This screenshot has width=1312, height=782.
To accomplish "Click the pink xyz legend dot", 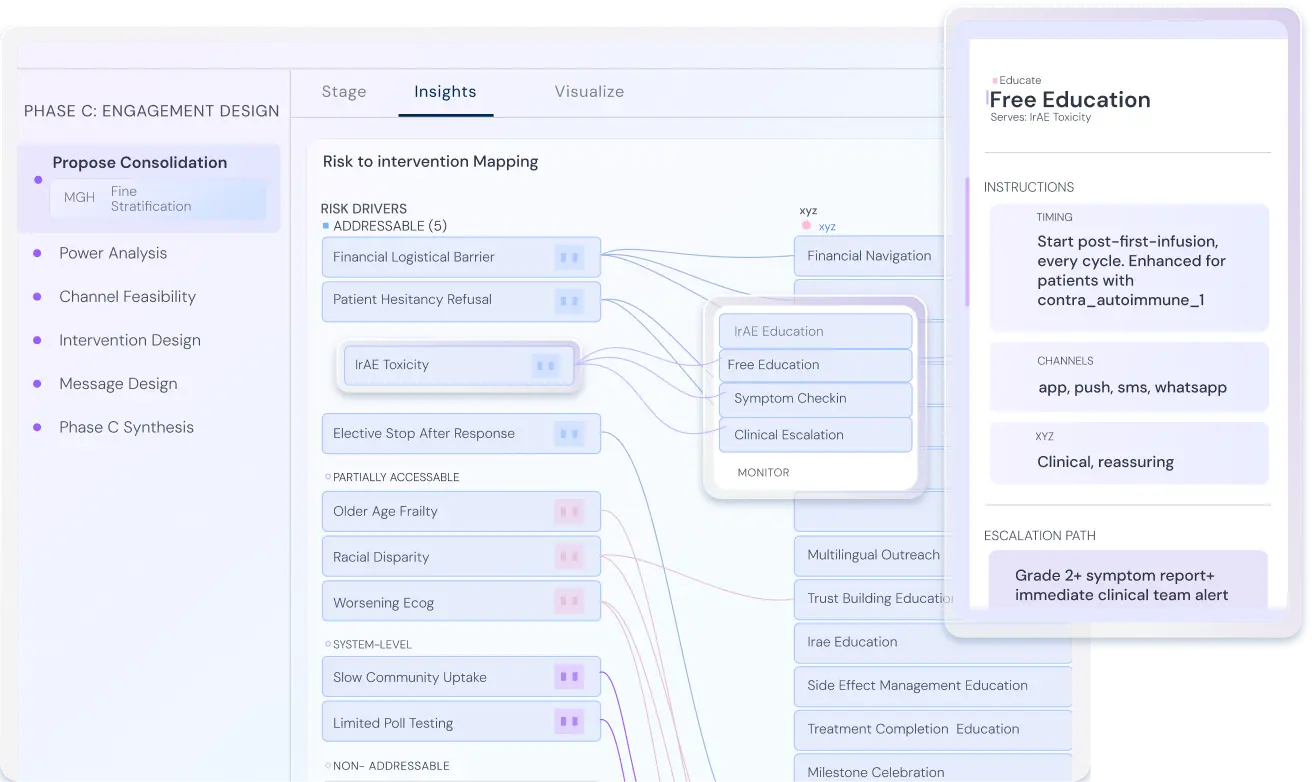I will click(x=806, y=226).
